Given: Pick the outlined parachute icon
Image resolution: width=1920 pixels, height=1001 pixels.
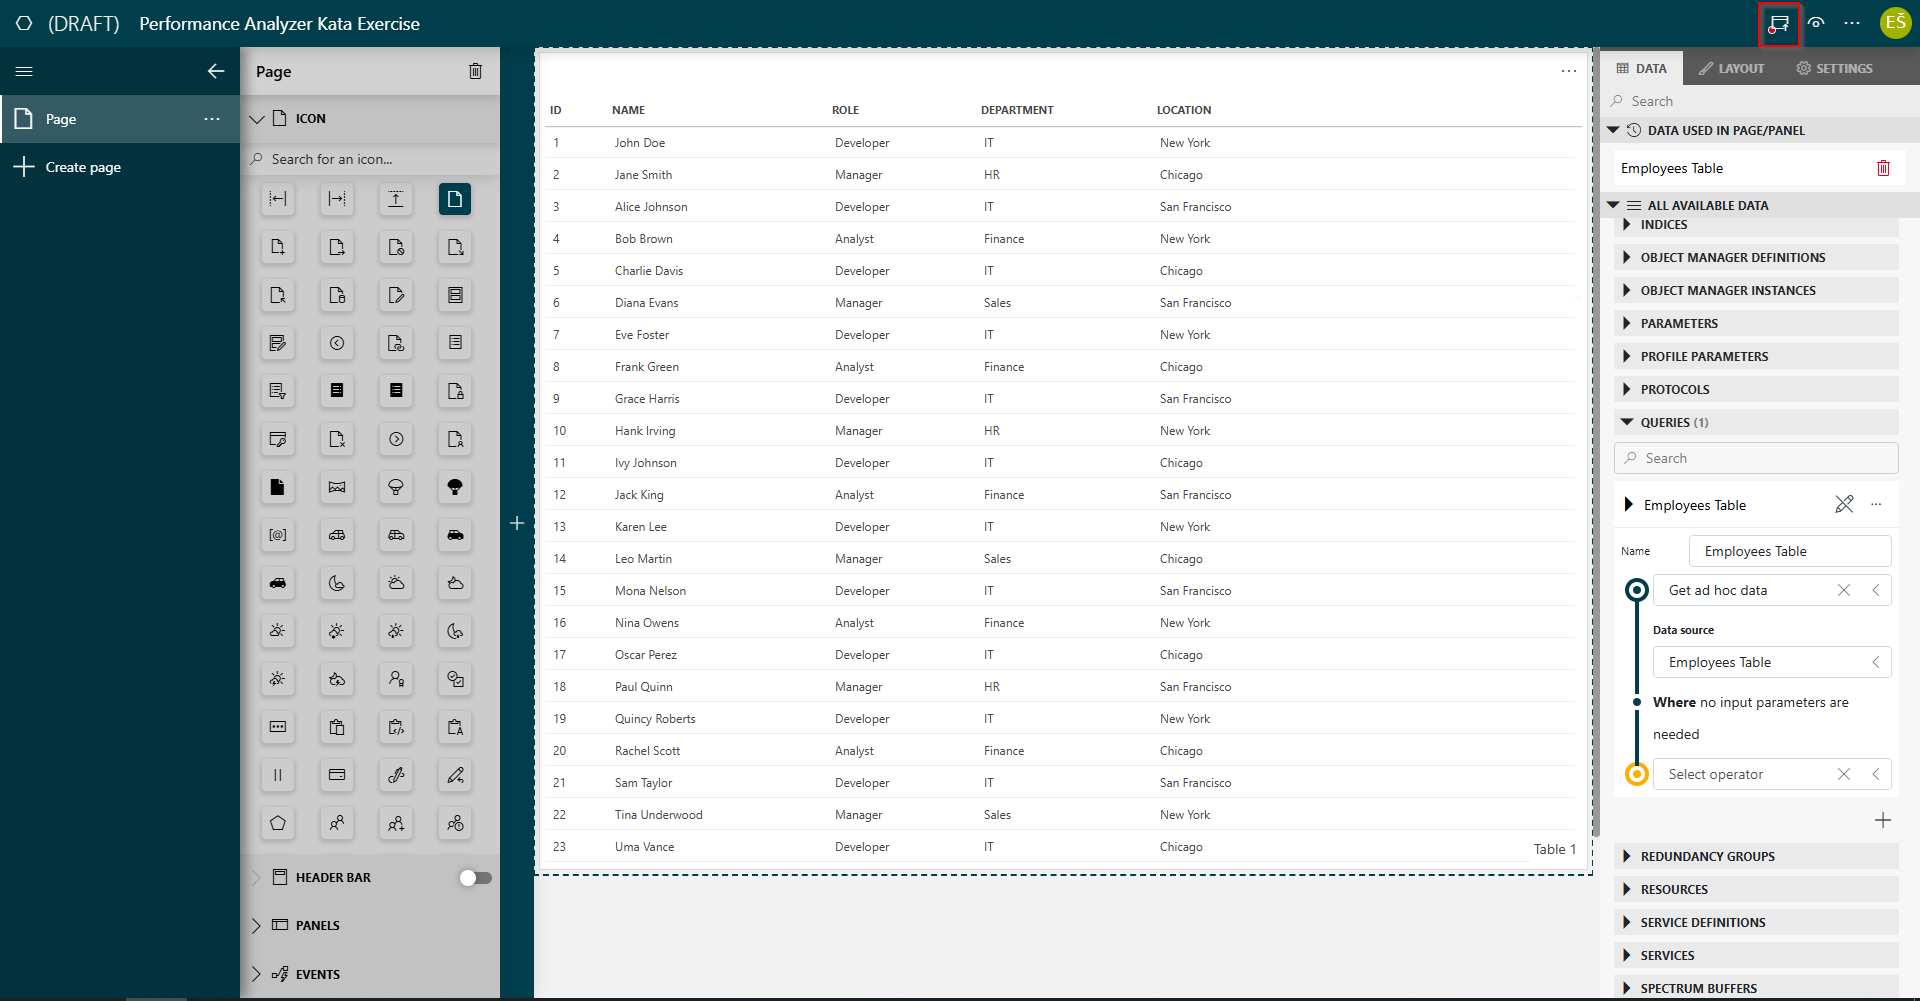Looking at the screenshot, I should (396, 487).
